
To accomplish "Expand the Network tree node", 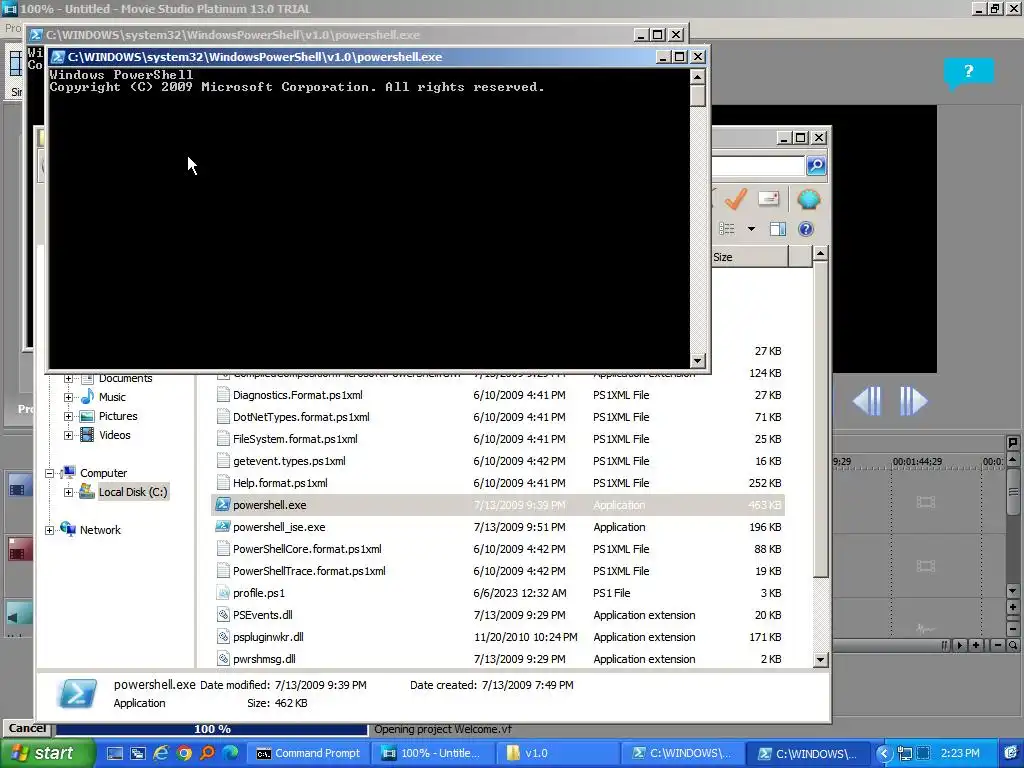I will tap(50, 530).
